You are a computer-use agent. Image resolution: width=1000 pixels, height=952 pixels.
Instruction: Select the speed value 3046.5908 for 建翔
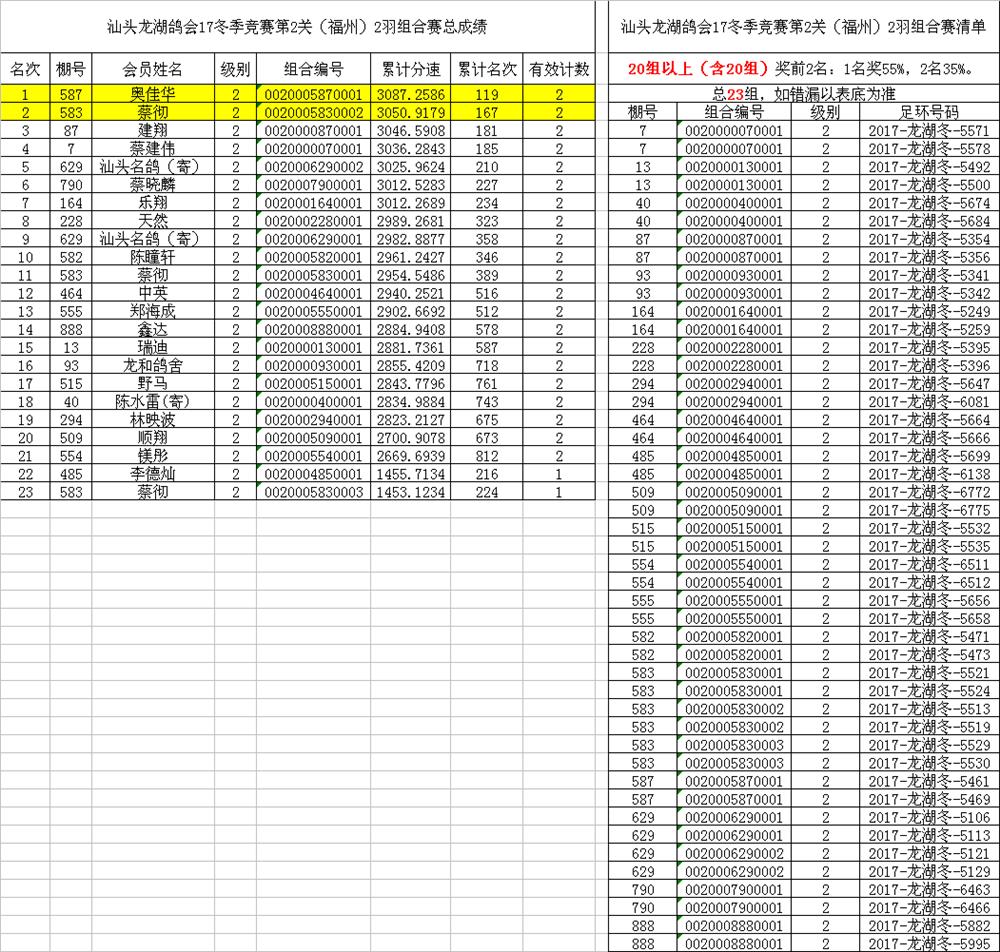click(x=410, y=130)
